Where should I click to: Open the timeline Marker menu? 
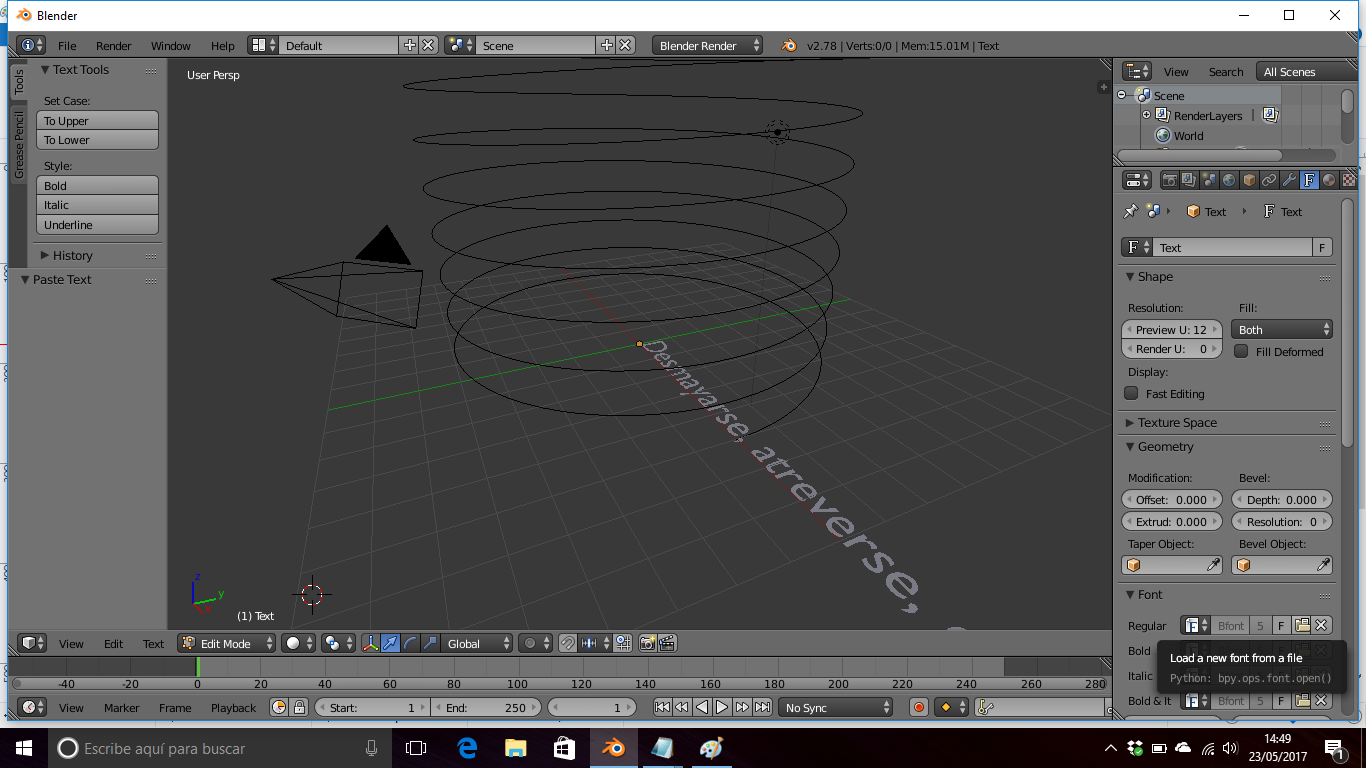pyautogui.click(x=122, y=707)
